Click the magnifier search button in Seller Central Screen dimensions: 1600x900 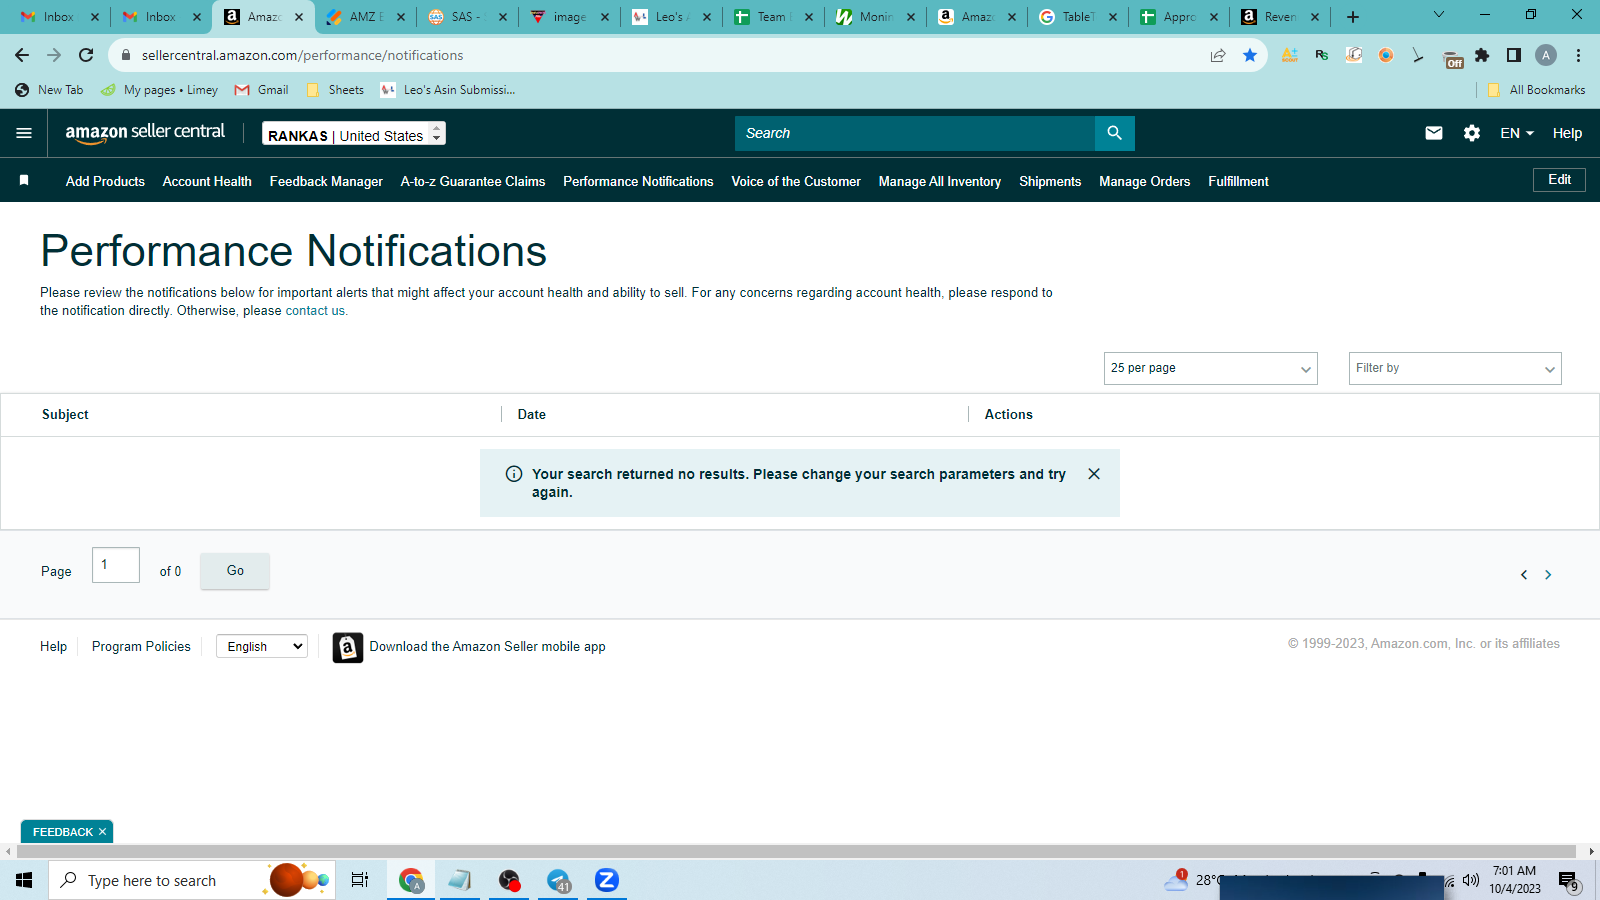[x=1115, y=133]
